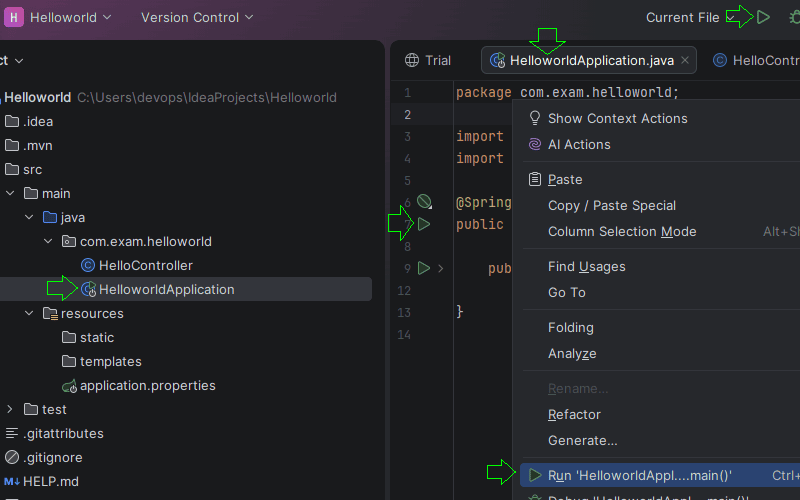Switch to the Trial tab
800x500 pixels.
click(x=428, y=60)
